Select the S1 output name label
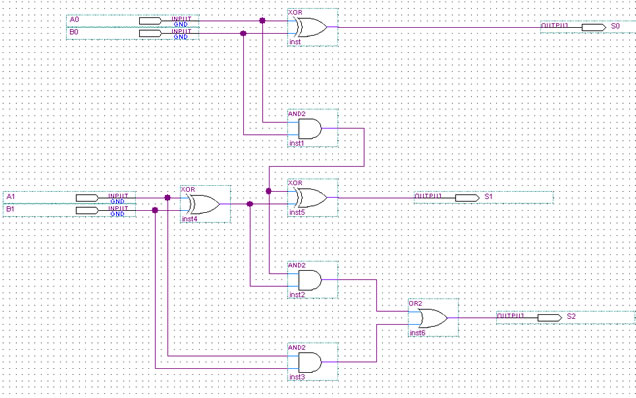 (x=489, y=196)
